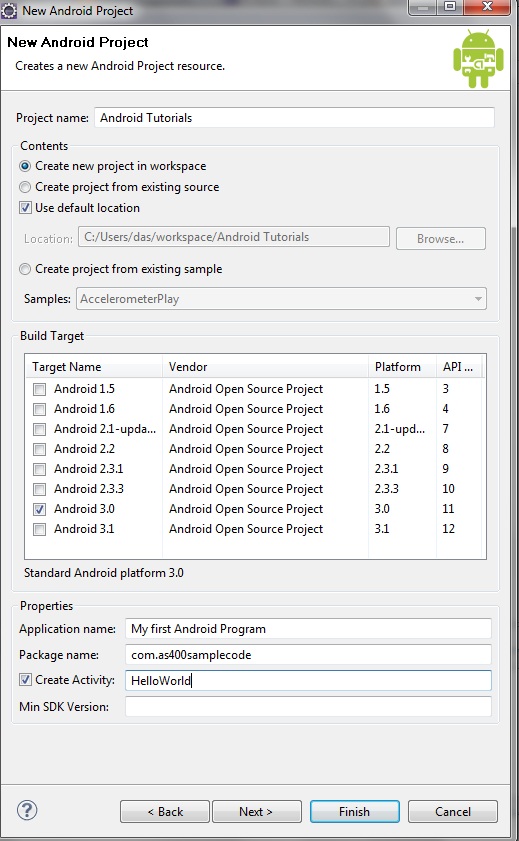Click the Platform column header

click(x=402, y=367)
